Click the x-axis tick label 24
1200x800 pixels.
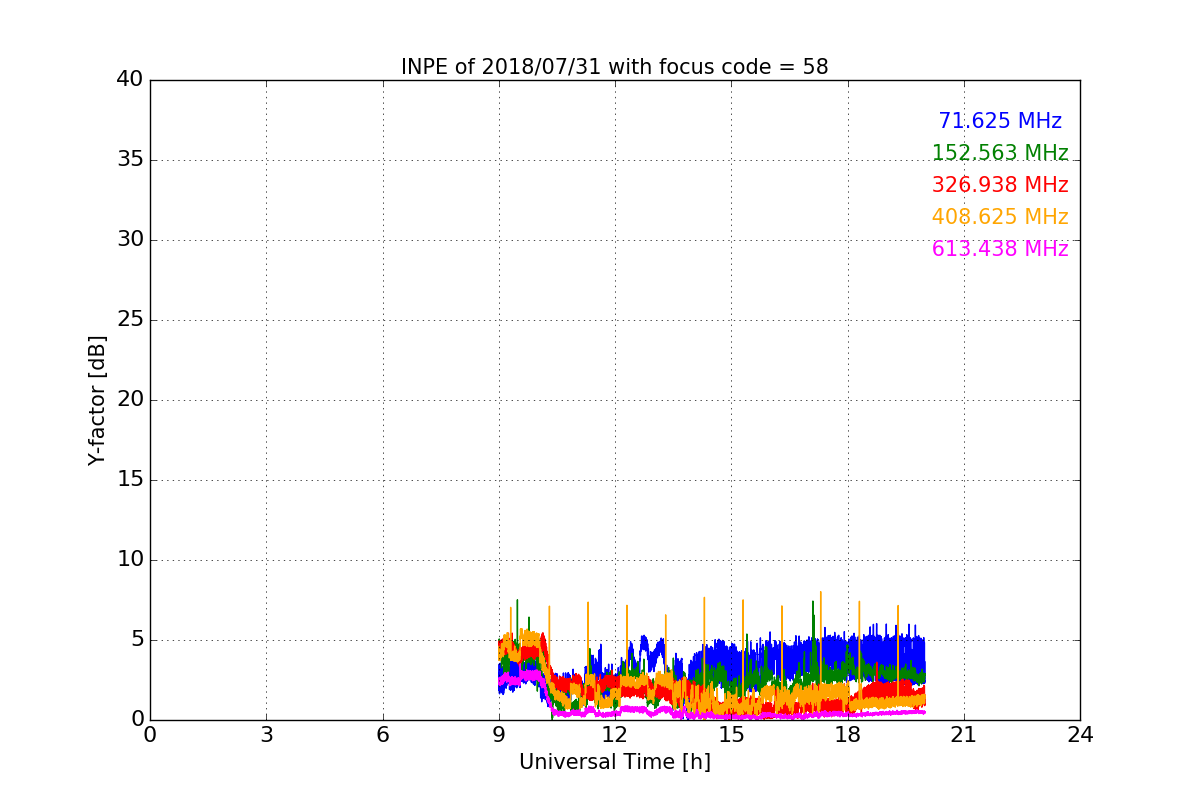tap(1080, 735)
